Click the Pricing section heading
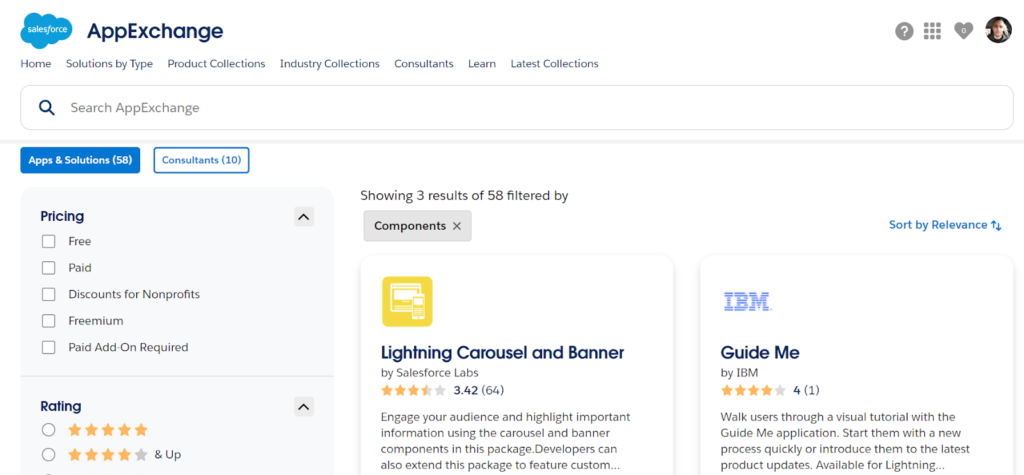 pyautogui.click(x=62, y=216)
